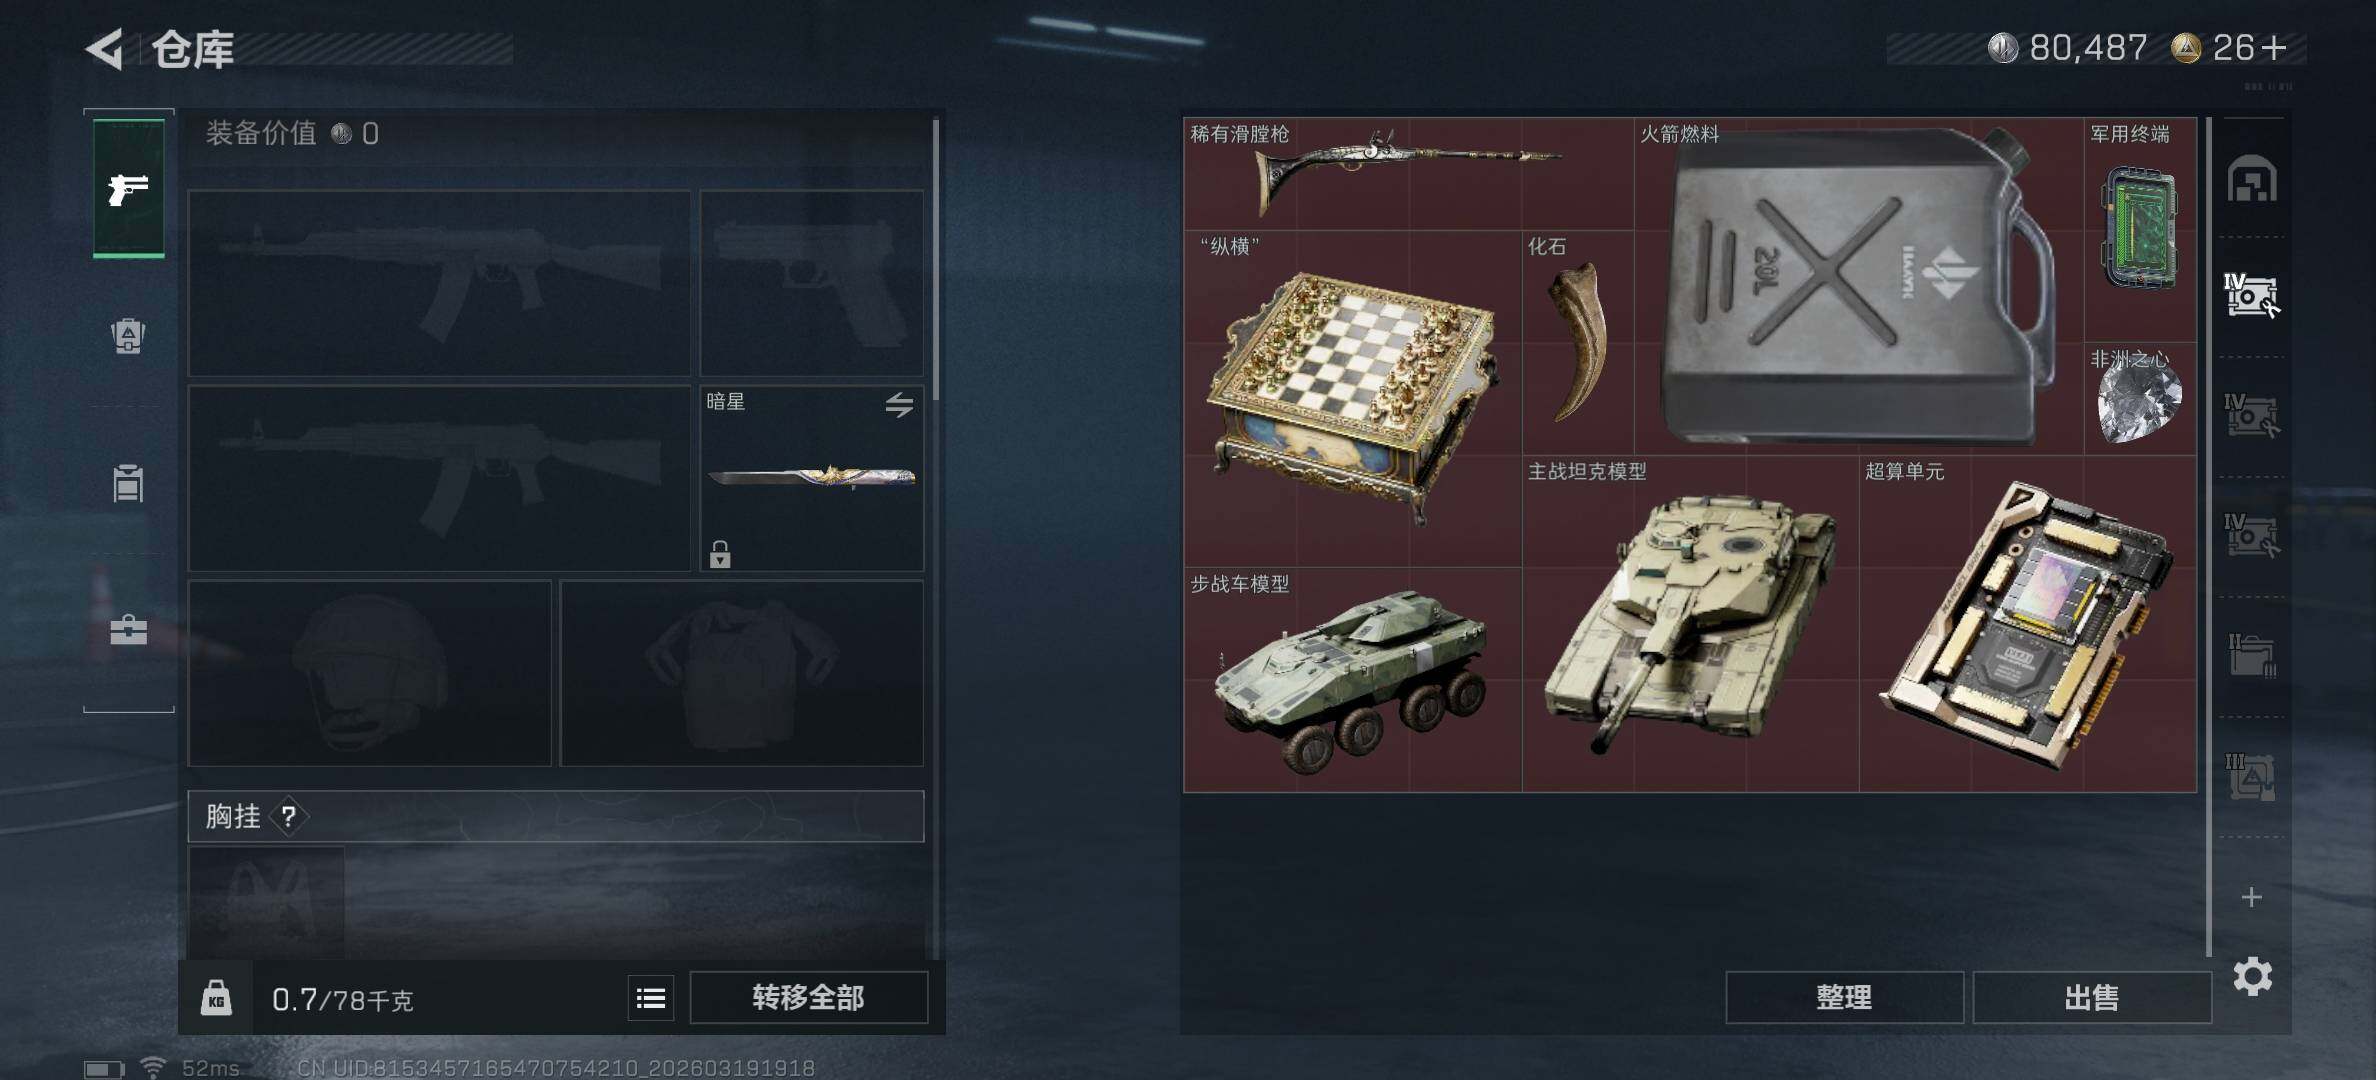Viewport: 2376px width, 1080px height.
Task: Open the medical briefcase section icon
Action: pos(128,630)
